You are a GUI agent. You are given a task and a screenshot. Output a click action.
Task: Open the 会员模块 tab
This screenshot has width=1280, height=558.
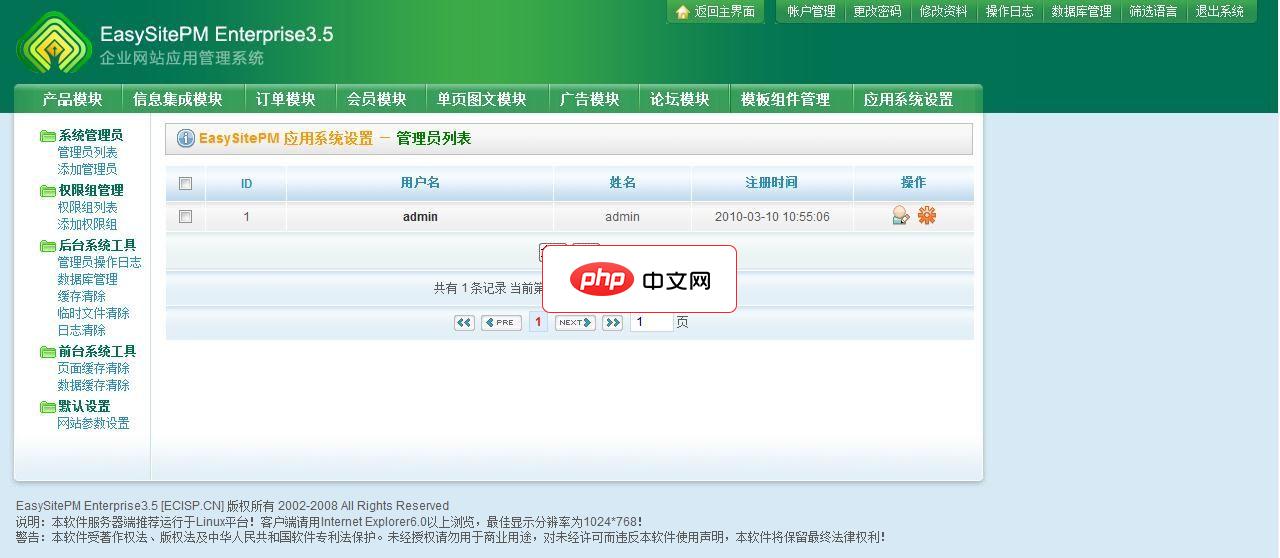click(377, 99)
